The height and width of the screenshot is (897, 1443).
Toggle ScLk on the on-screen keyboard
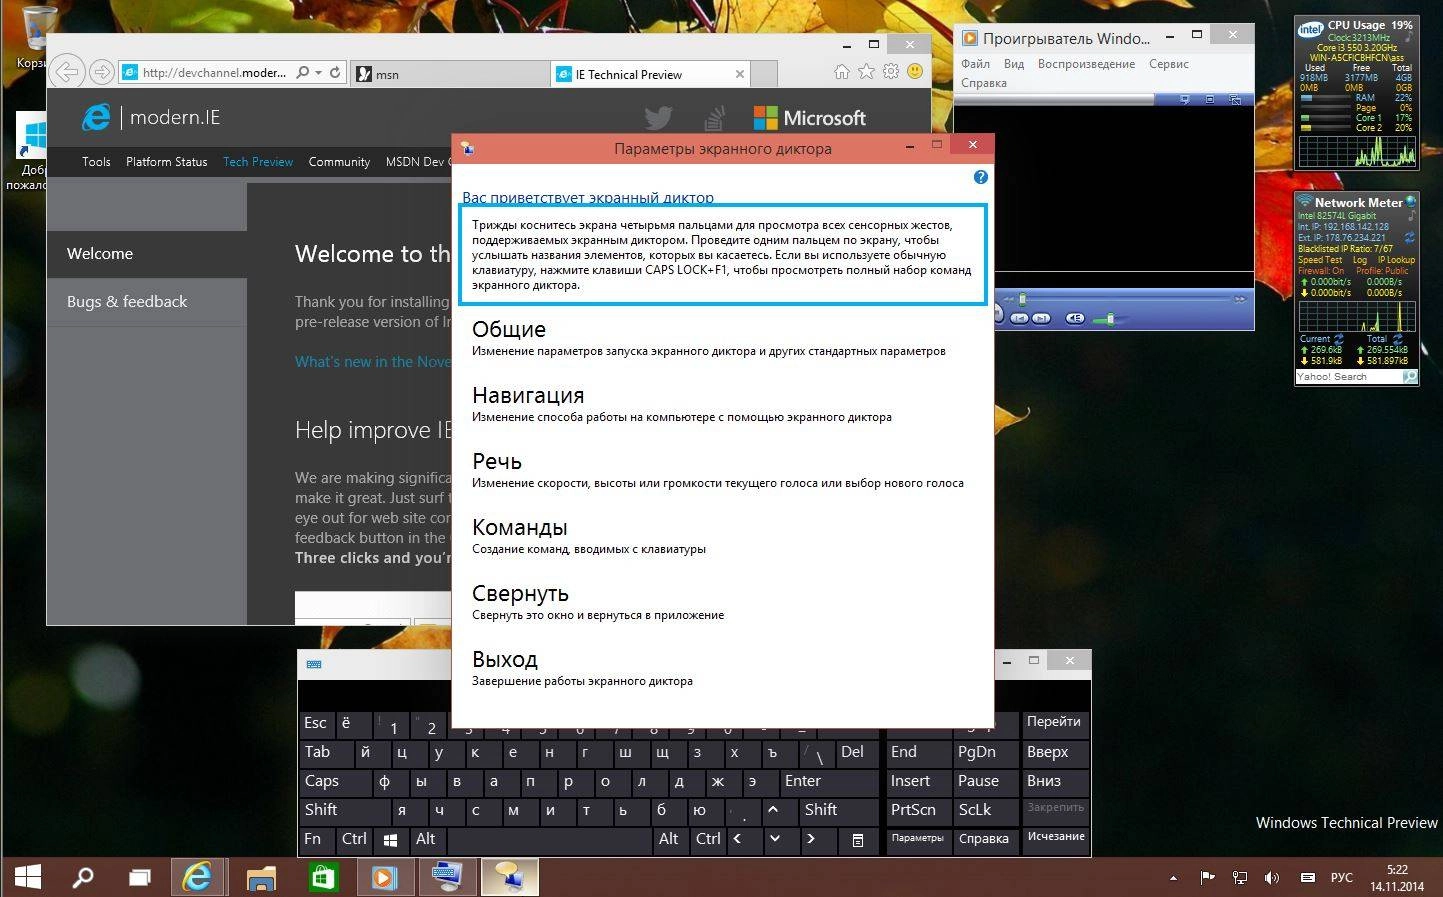point(984,811)
